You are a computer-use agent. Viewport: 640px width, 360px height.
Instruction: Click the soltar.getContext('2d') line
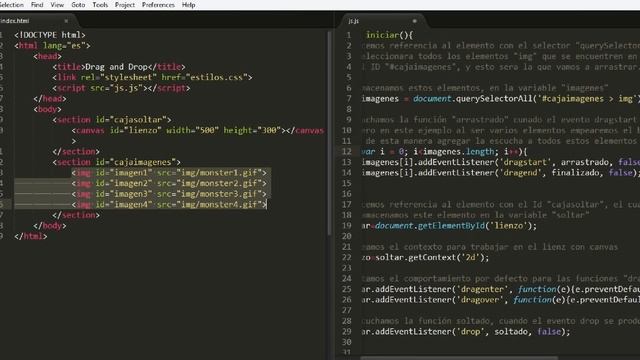425,258
